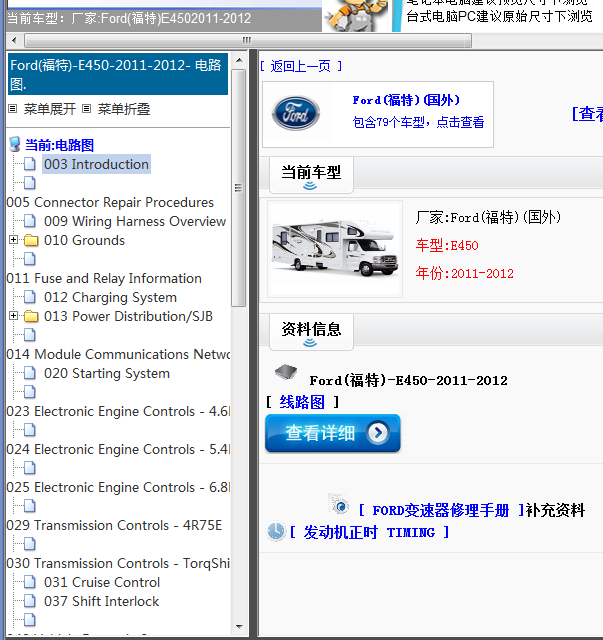Click the Ford(福特)-E450-2011-2012- 电路图 panel header
Screen dimensions: 603x640
[x=118, y=74]
